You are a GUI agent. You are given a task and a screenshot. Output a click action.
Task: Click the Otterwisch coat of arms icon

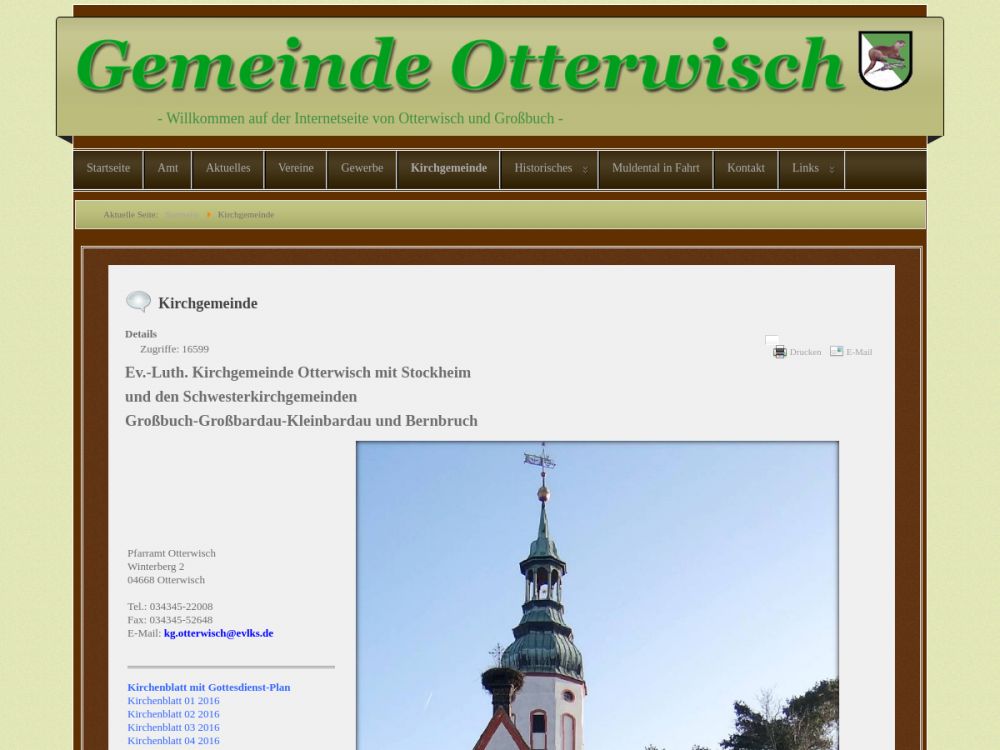(x=885, y=60)
